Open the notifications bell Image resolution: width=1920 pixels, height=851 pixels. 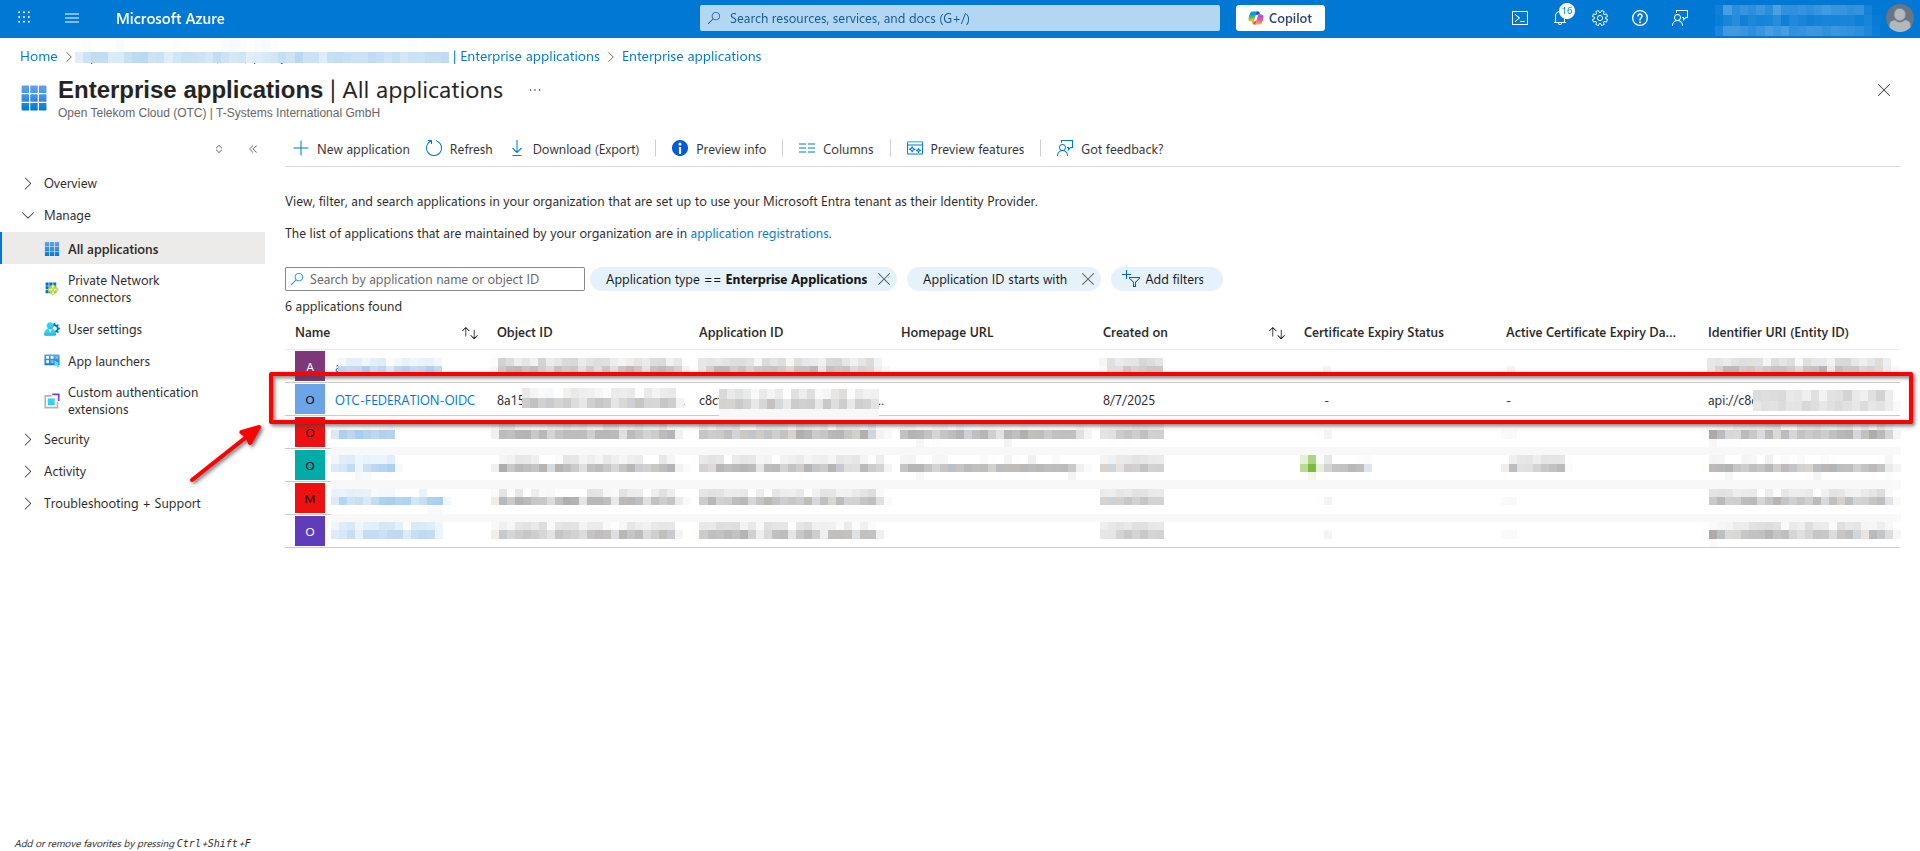(1560, 18)
